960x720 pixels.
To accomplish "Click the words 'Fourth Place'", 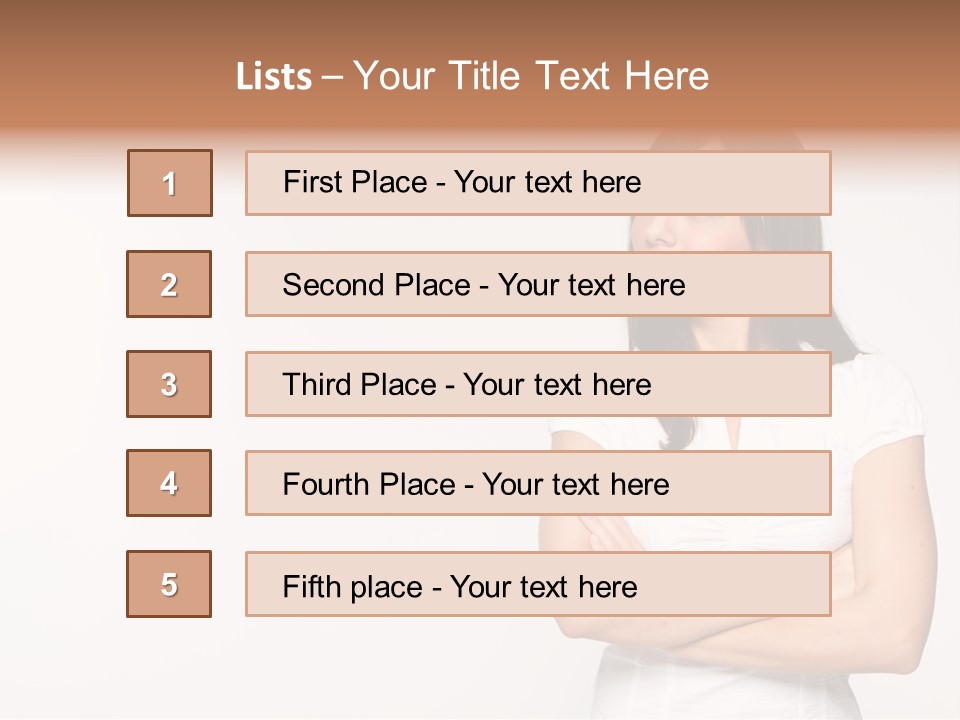I will click(369, 484).
